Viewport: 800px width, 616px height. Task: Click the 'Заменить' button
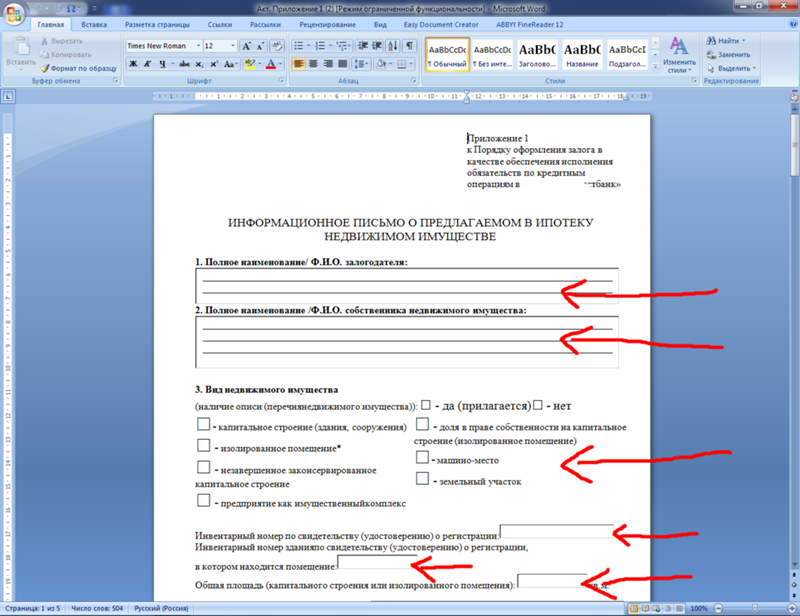(728, 55)
